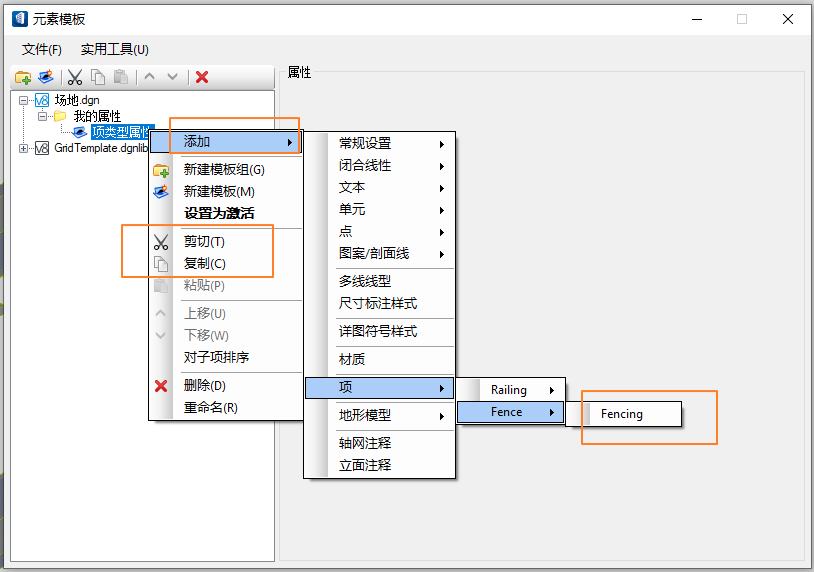
Task: Open the 实用工具(U) menu
Action: (115, 49)
